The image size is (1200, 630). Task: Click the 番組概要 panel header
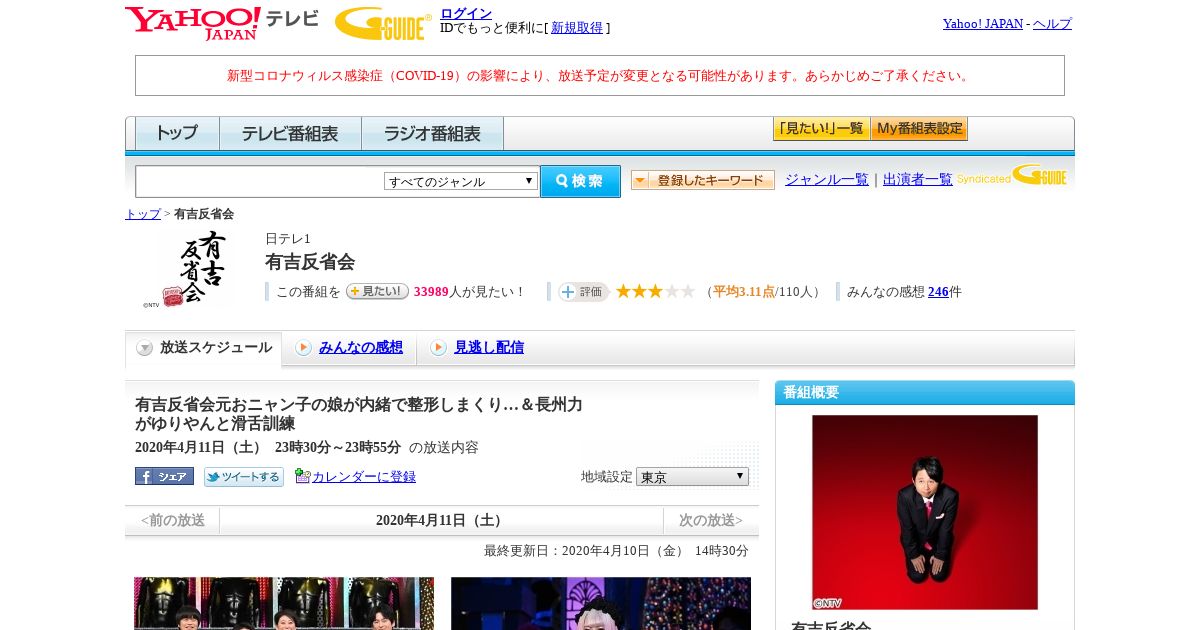tap(925, 393)
